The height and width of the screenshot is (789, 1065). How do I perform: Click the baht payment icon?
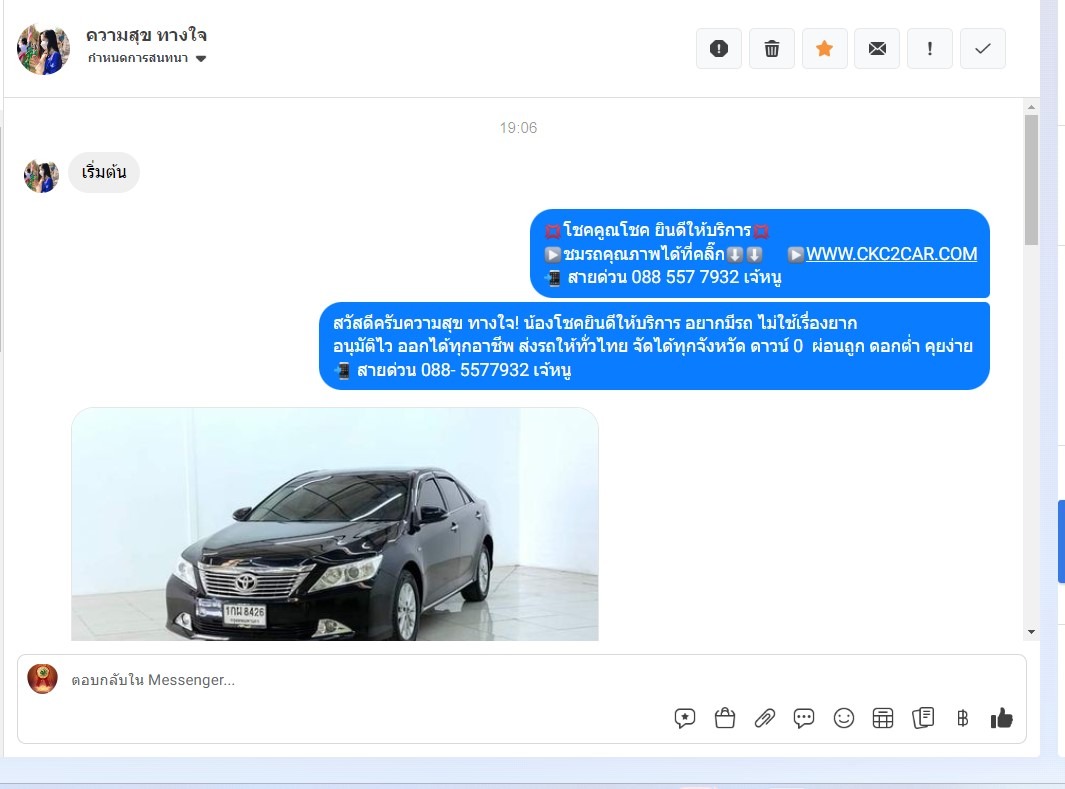tap(962, 718)
